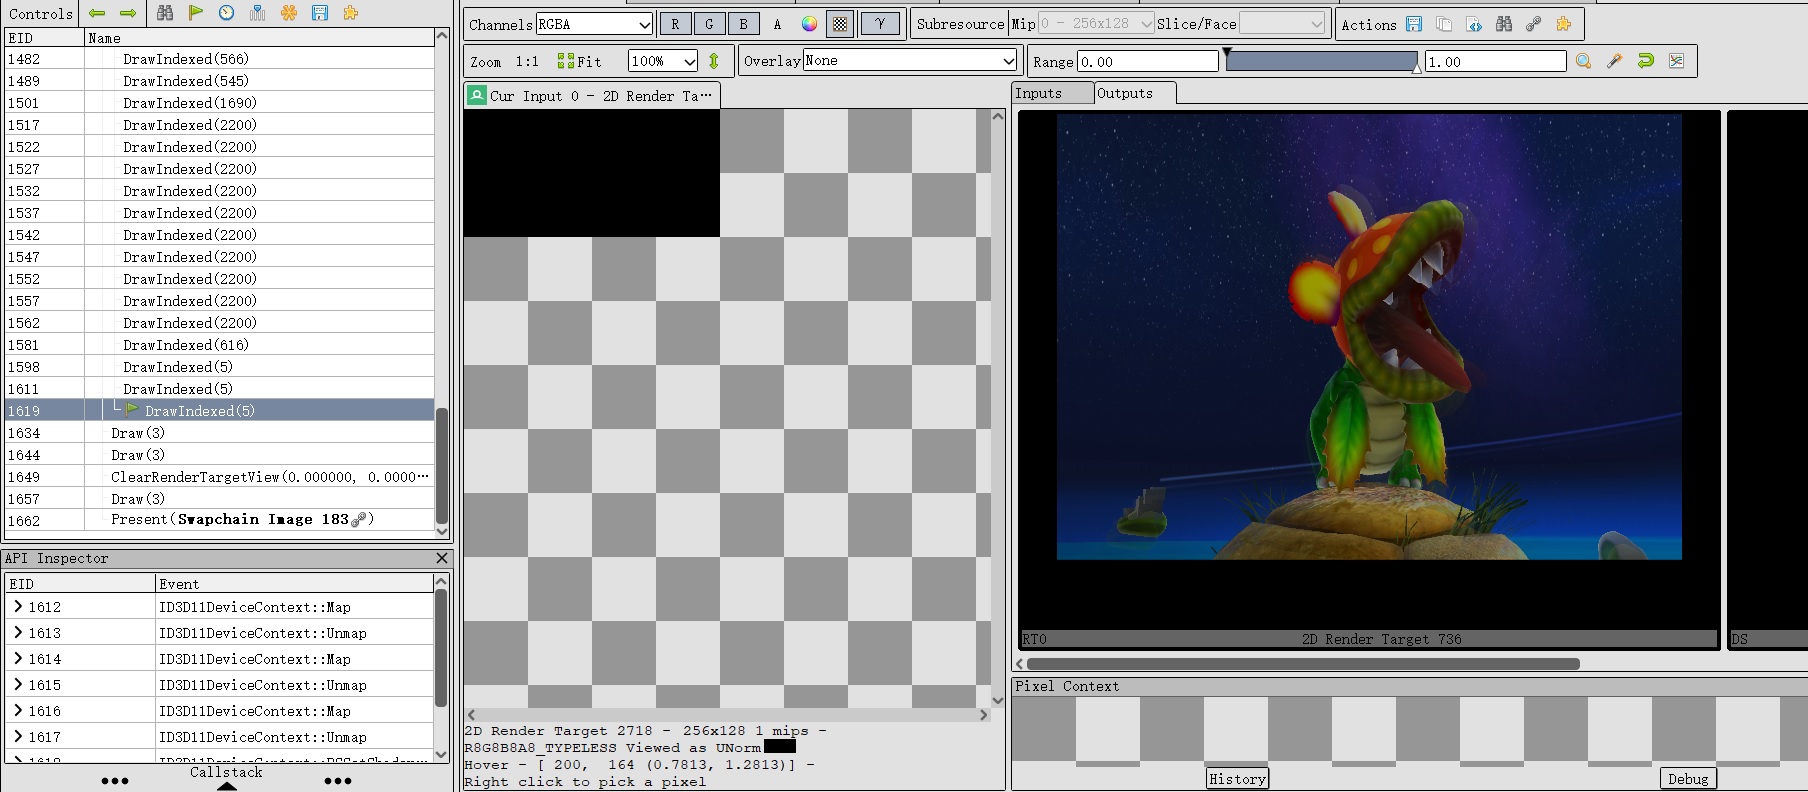Copy texture to clipboard in Actions
The height and width of the screenshot is (792, 1808).
pyautogui.click(x=1444, y=24)
